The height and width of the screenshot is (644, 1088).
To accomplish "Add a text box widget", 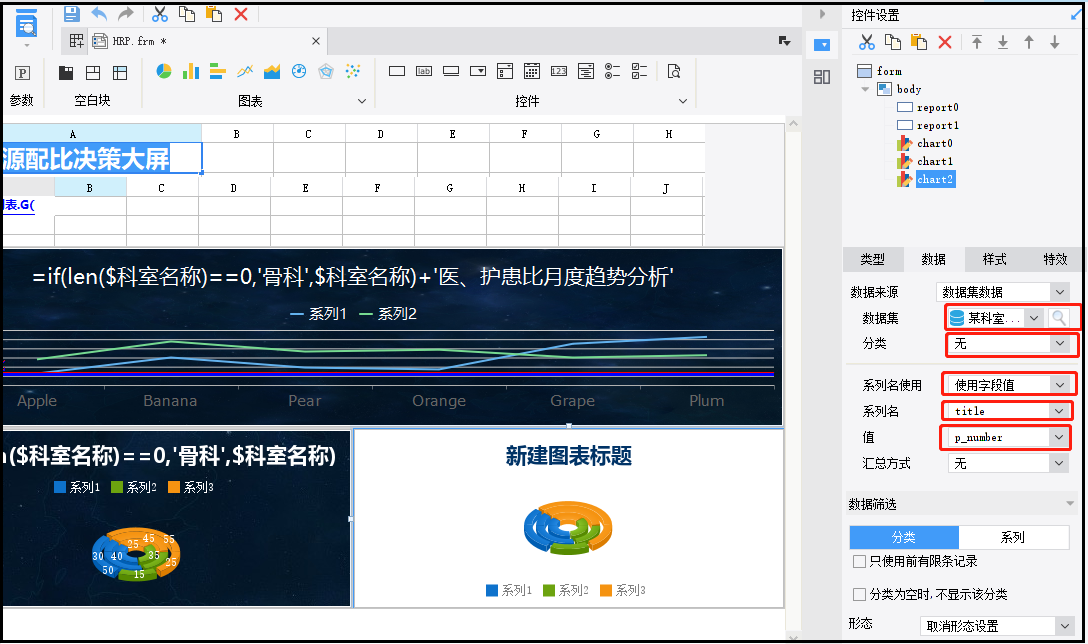I will pyautogui.click(x=397, y=71).
